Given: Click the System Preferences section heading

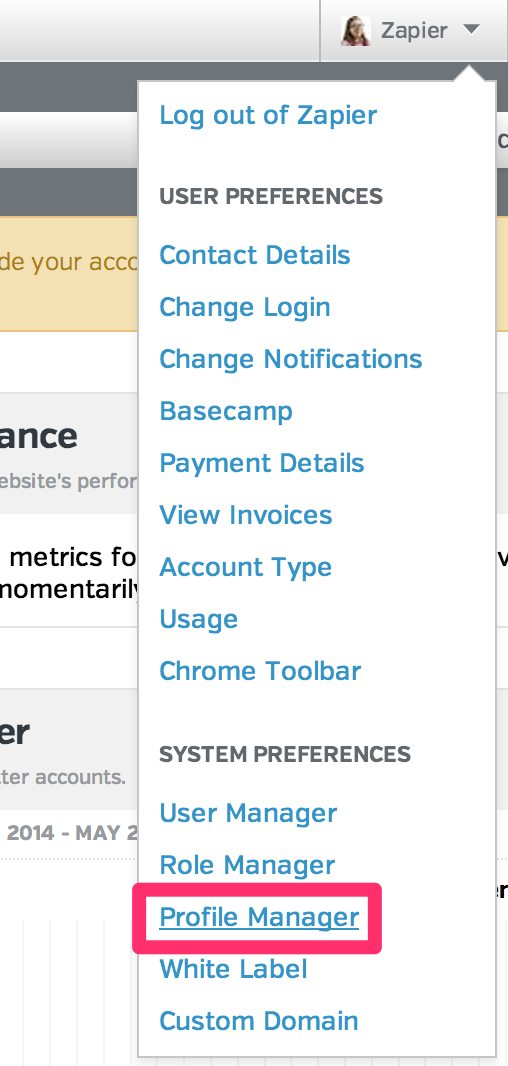Looking at the screenshot, I should (x=285, y=755).
